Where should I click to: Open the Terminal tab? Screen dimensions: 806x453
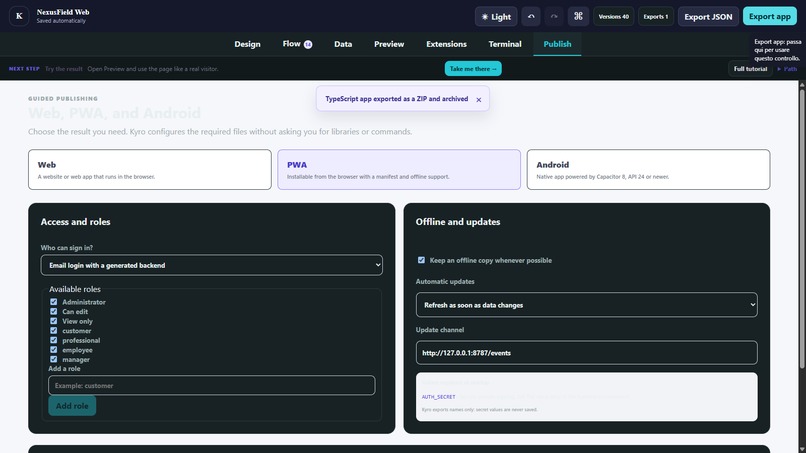coord(505,44)
